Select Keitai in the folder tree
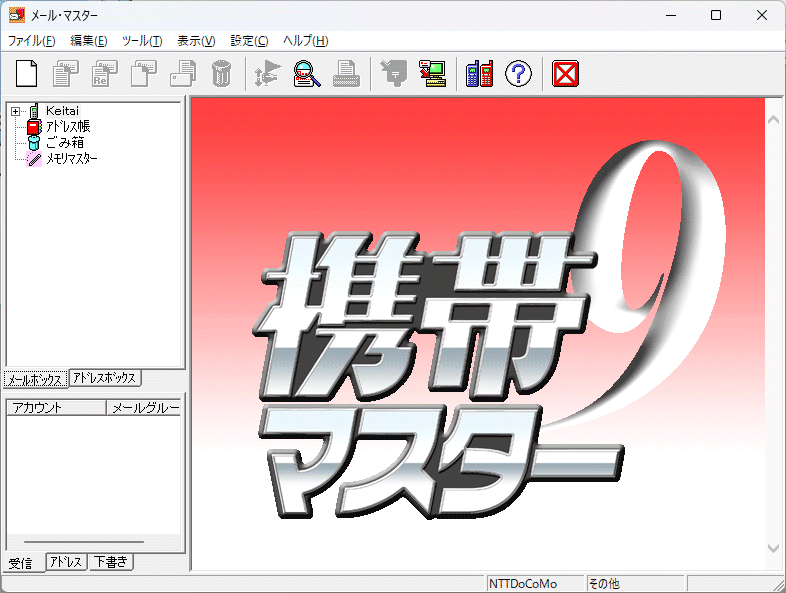Image resolution: width=786 pixels, height=593 pixels. click(62, 111)
